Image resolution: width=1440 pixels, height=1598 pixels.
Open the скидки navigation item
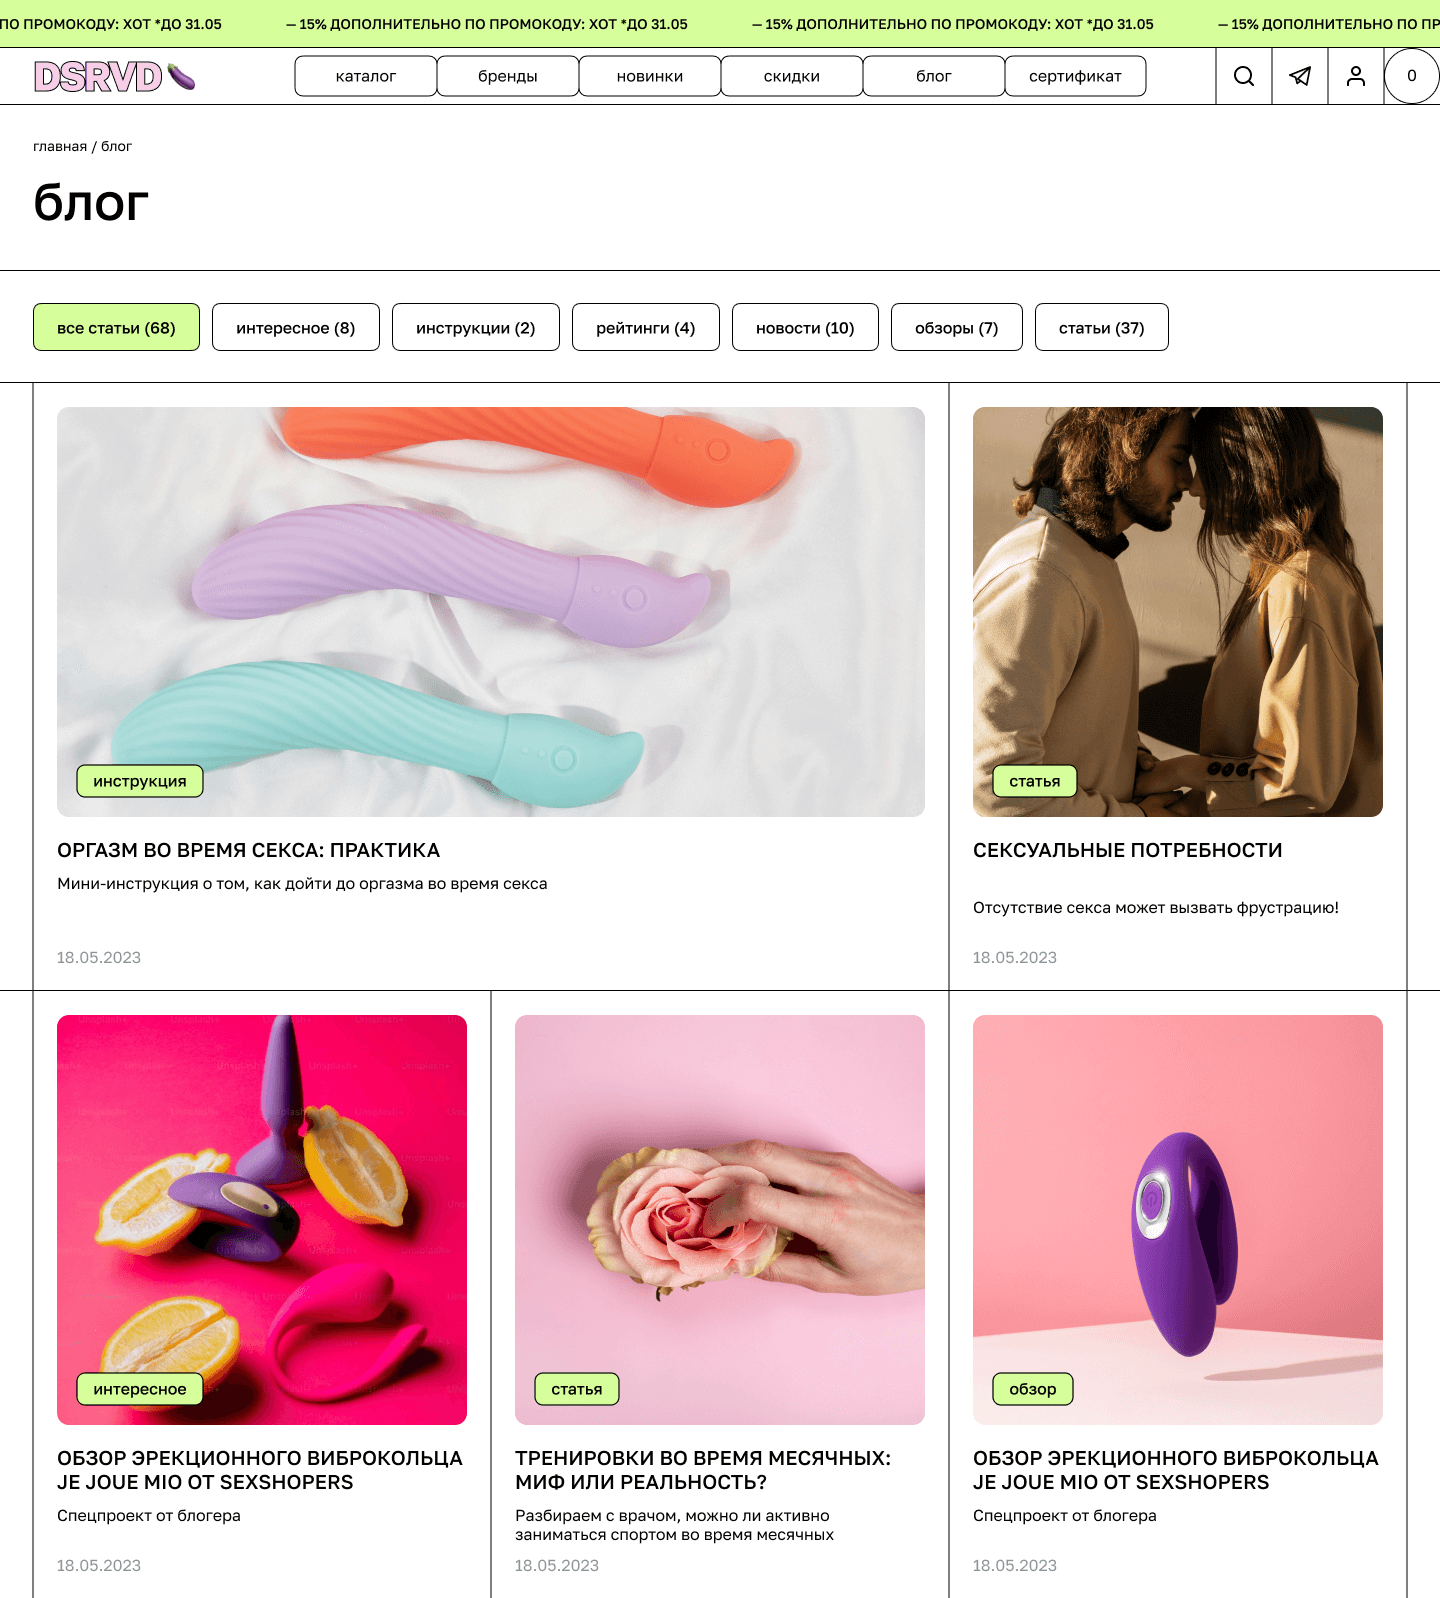(792, 76)
